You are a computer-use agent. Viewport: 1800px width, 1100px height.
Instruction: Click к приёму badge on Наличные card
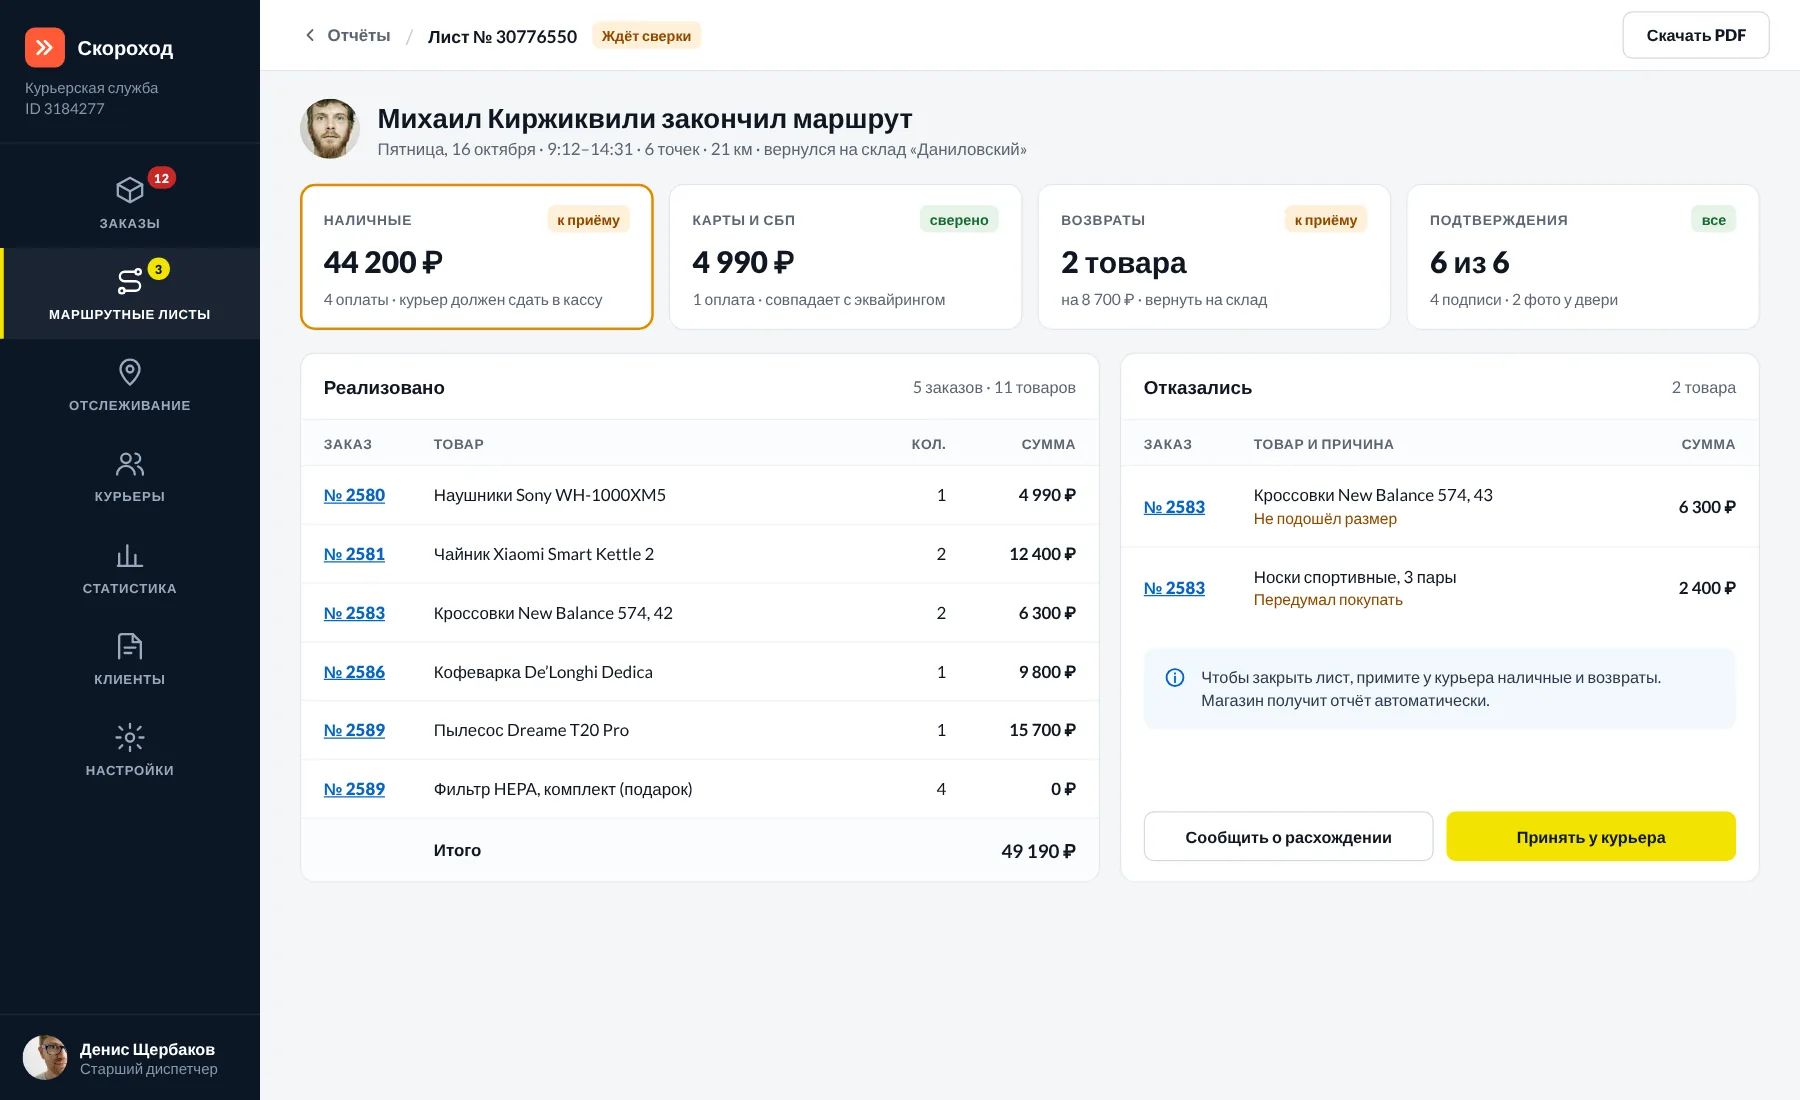(588, 220)
